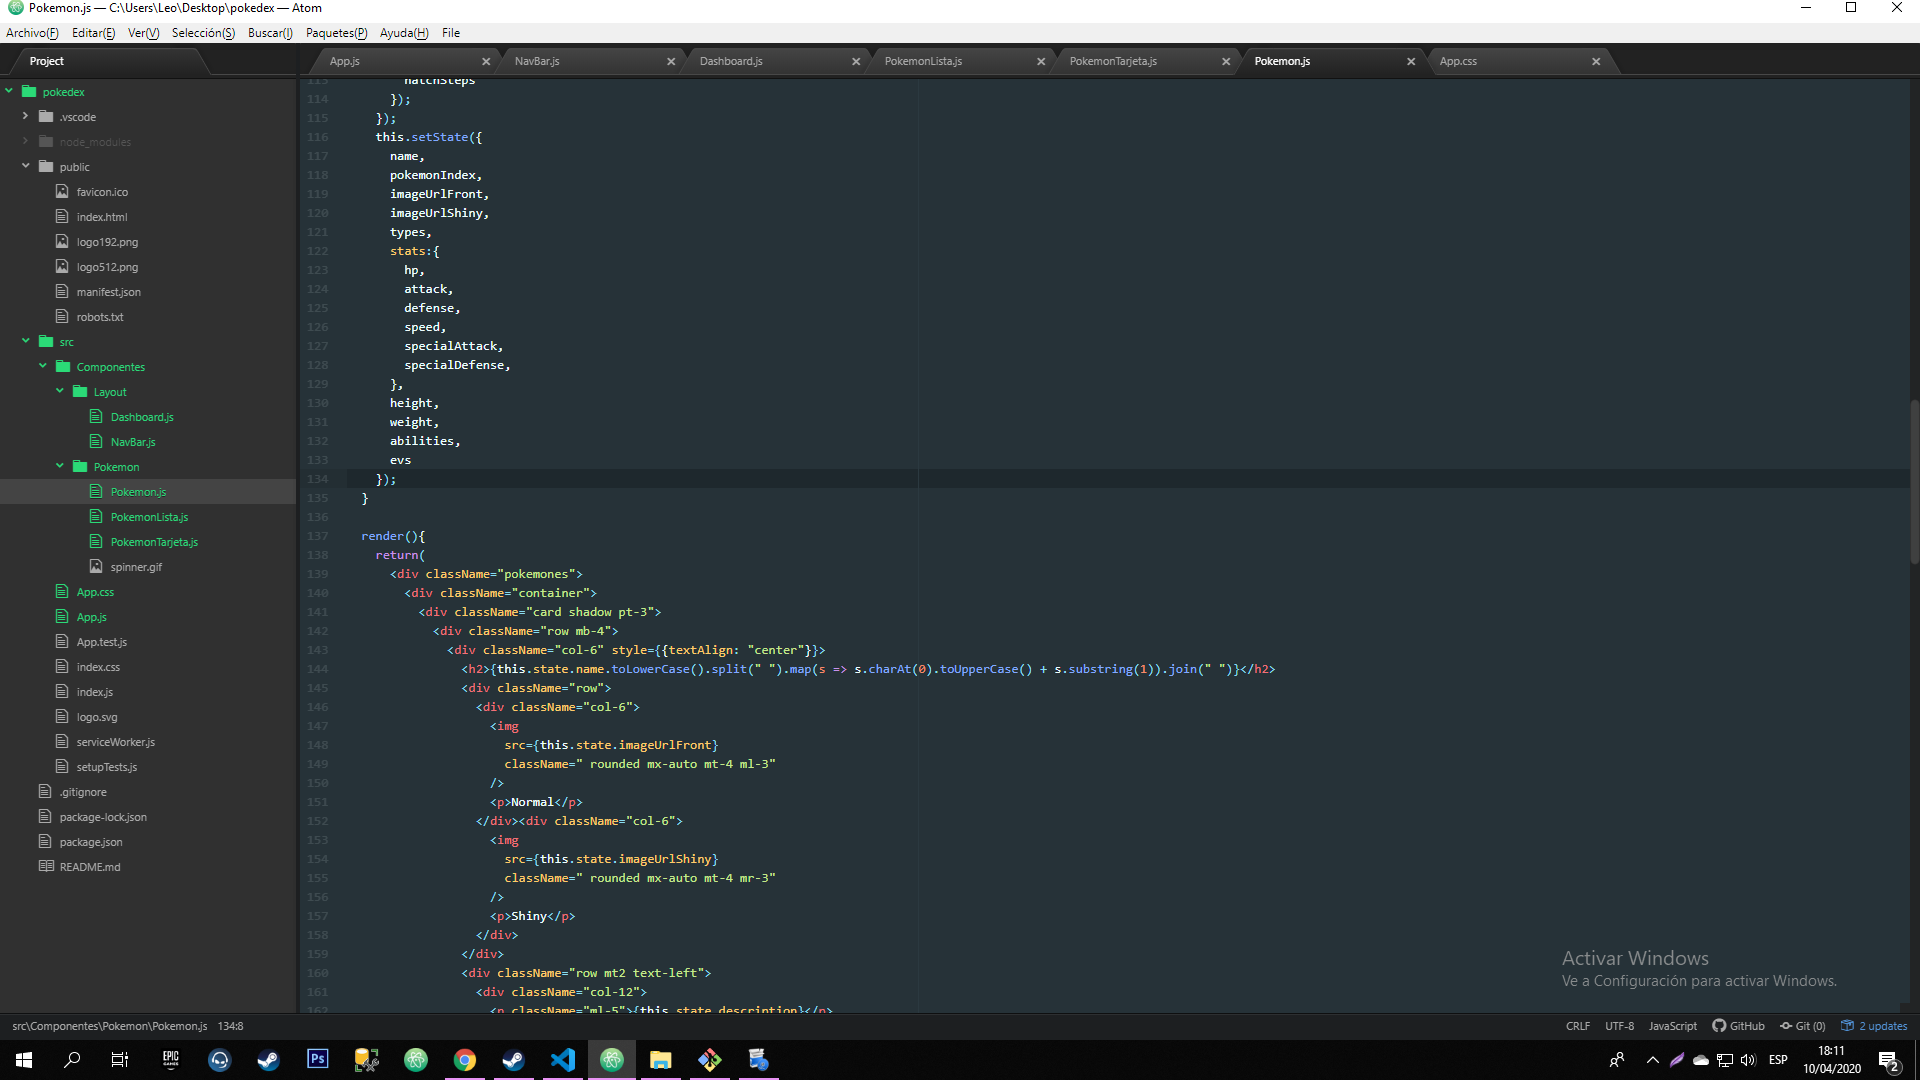Collapse the Layout folder chevron
Screen dimensions: 1920x1080
[60, 391]
